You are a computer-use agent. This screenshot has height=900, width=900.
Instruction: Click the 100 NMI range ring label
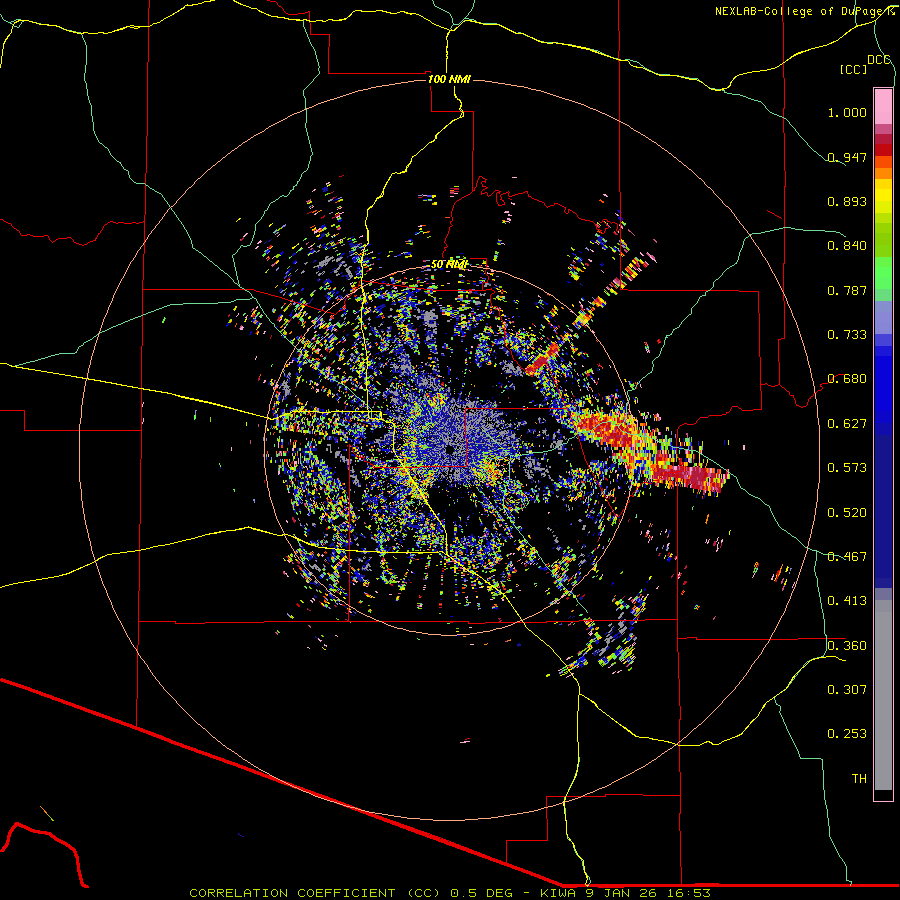click(x=449, y=79)
